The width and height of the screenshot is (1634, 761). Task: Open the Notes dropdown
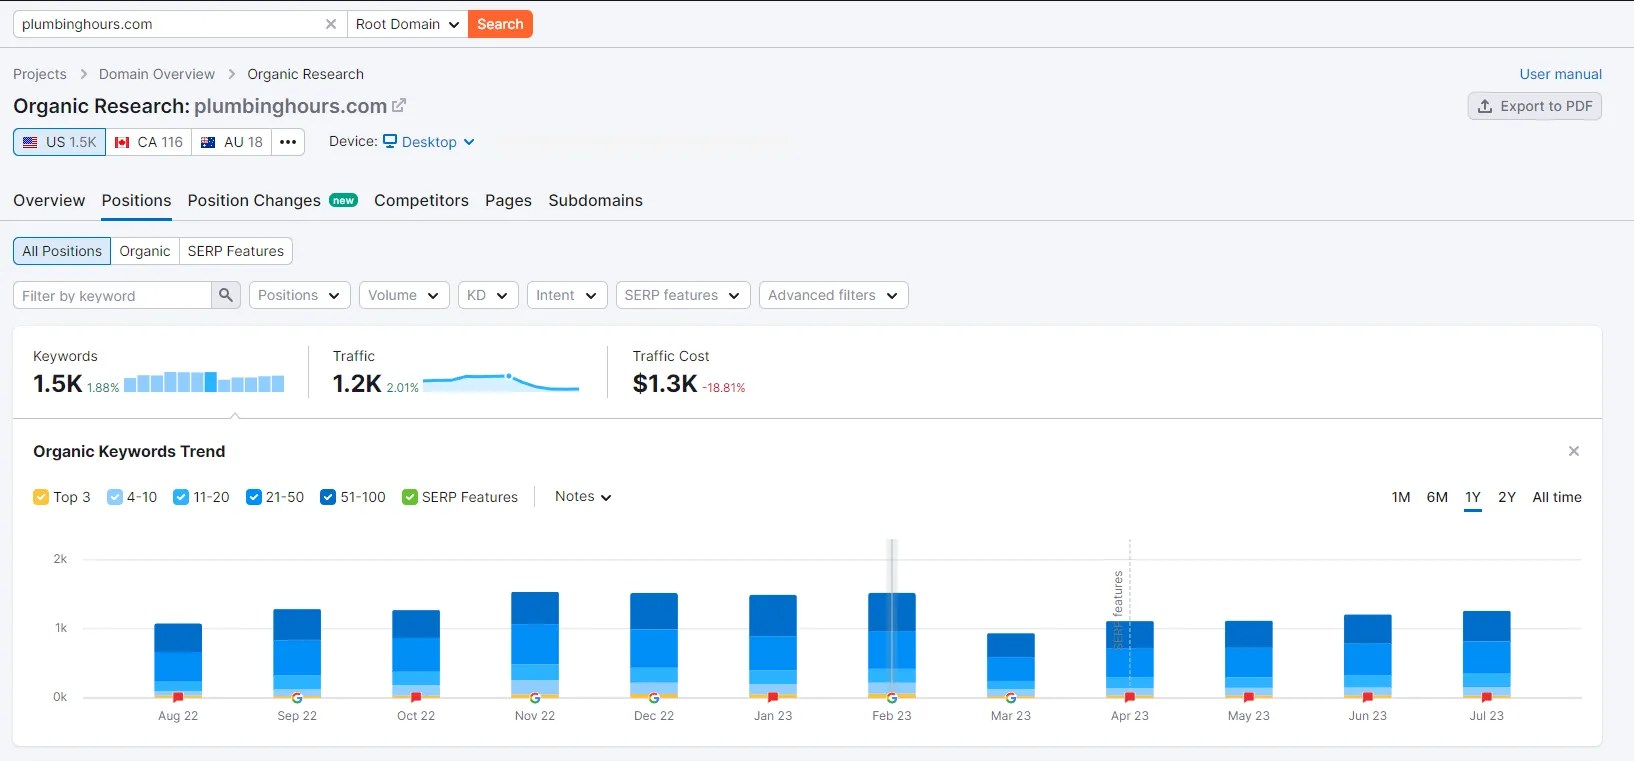[583, 497]
